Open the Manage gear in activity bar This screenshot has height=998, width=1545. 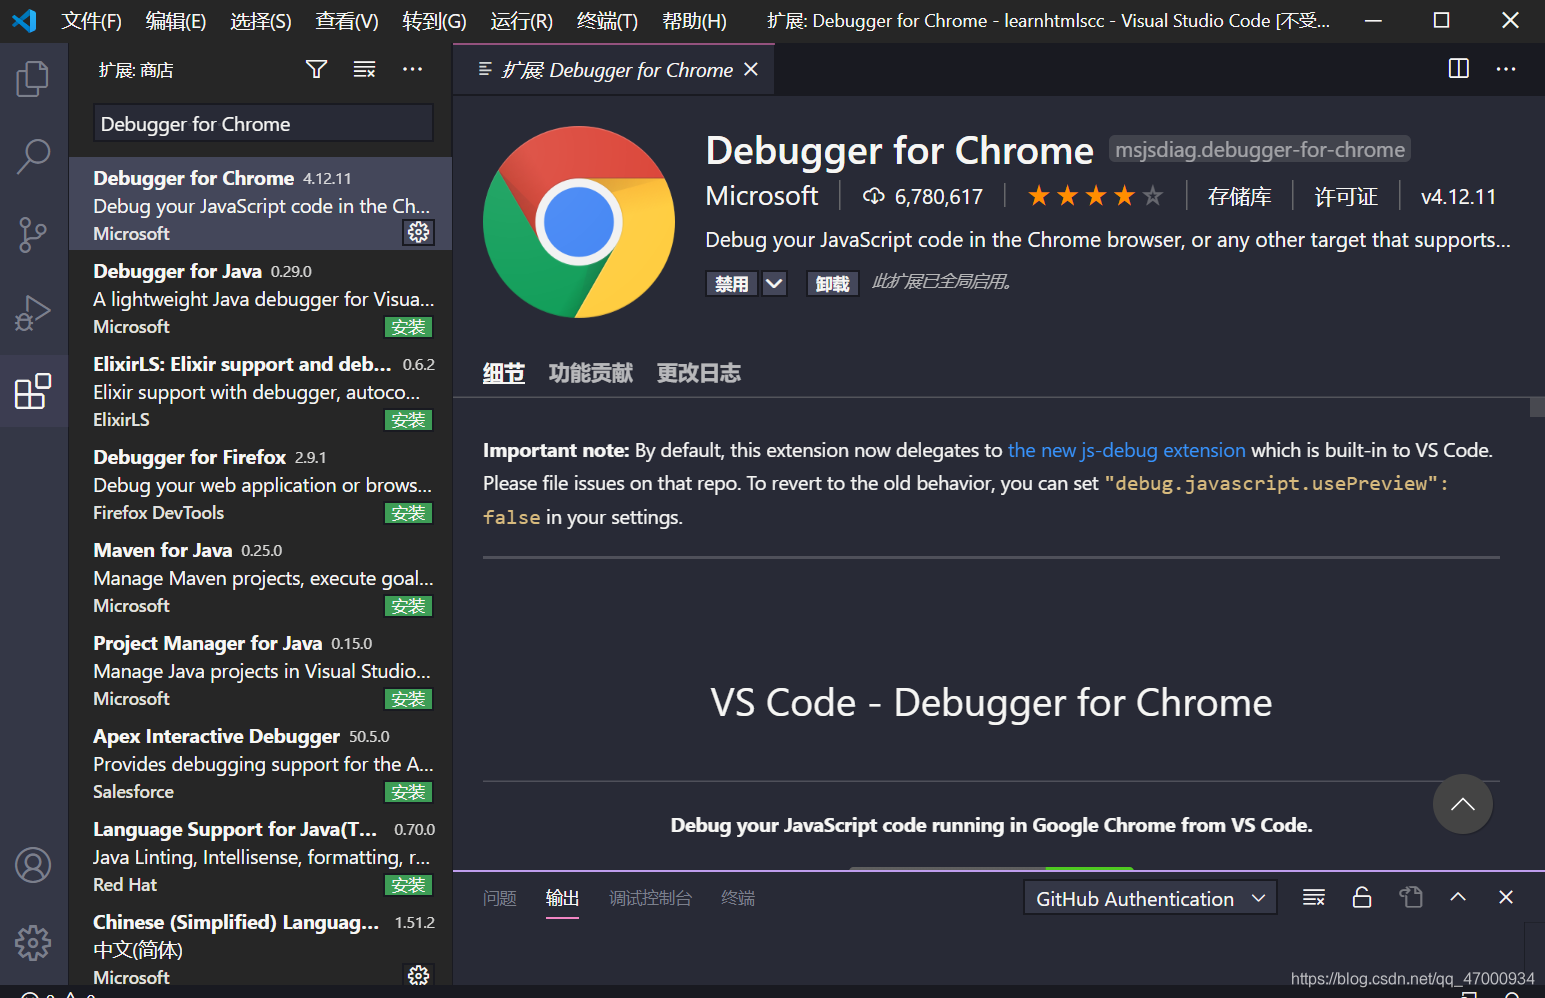point(33,942)
